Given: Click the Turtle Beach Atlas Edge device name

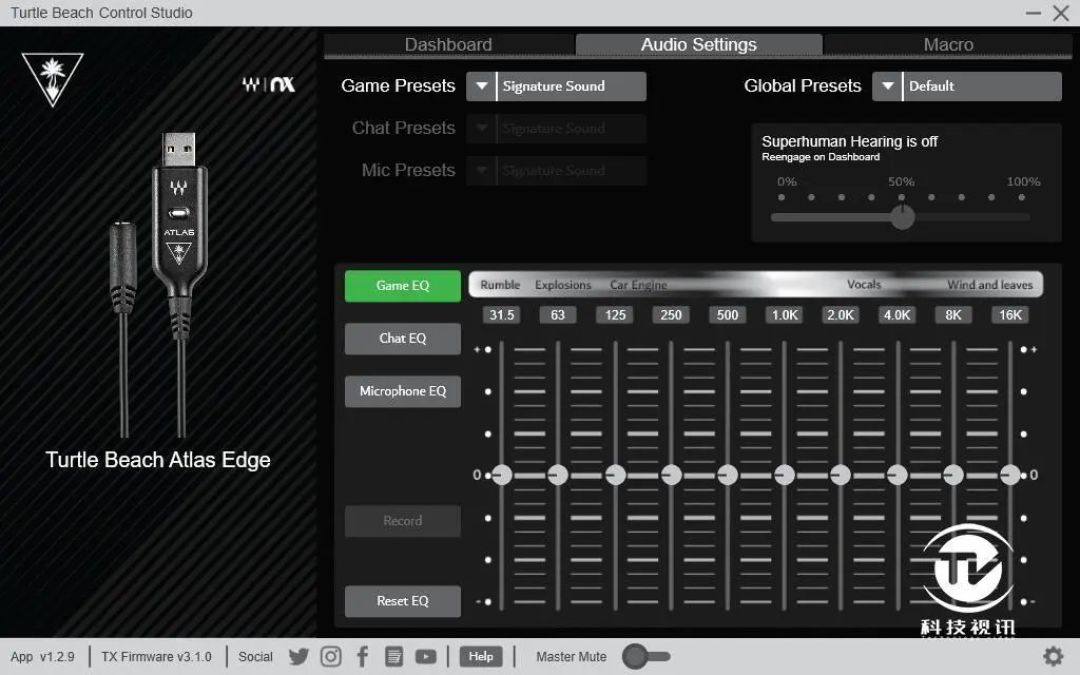Looking at the screenshot, I should [158, 459].
